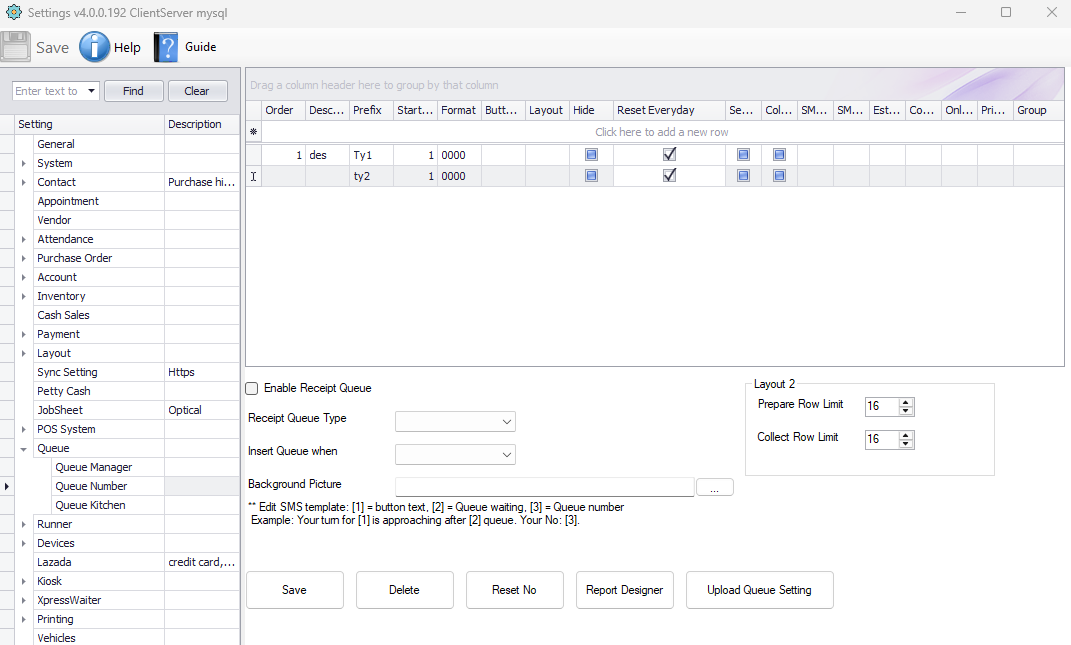1071x645 pixels.
Task: Expand the Devices tree node
Action: tap(24, 543)
